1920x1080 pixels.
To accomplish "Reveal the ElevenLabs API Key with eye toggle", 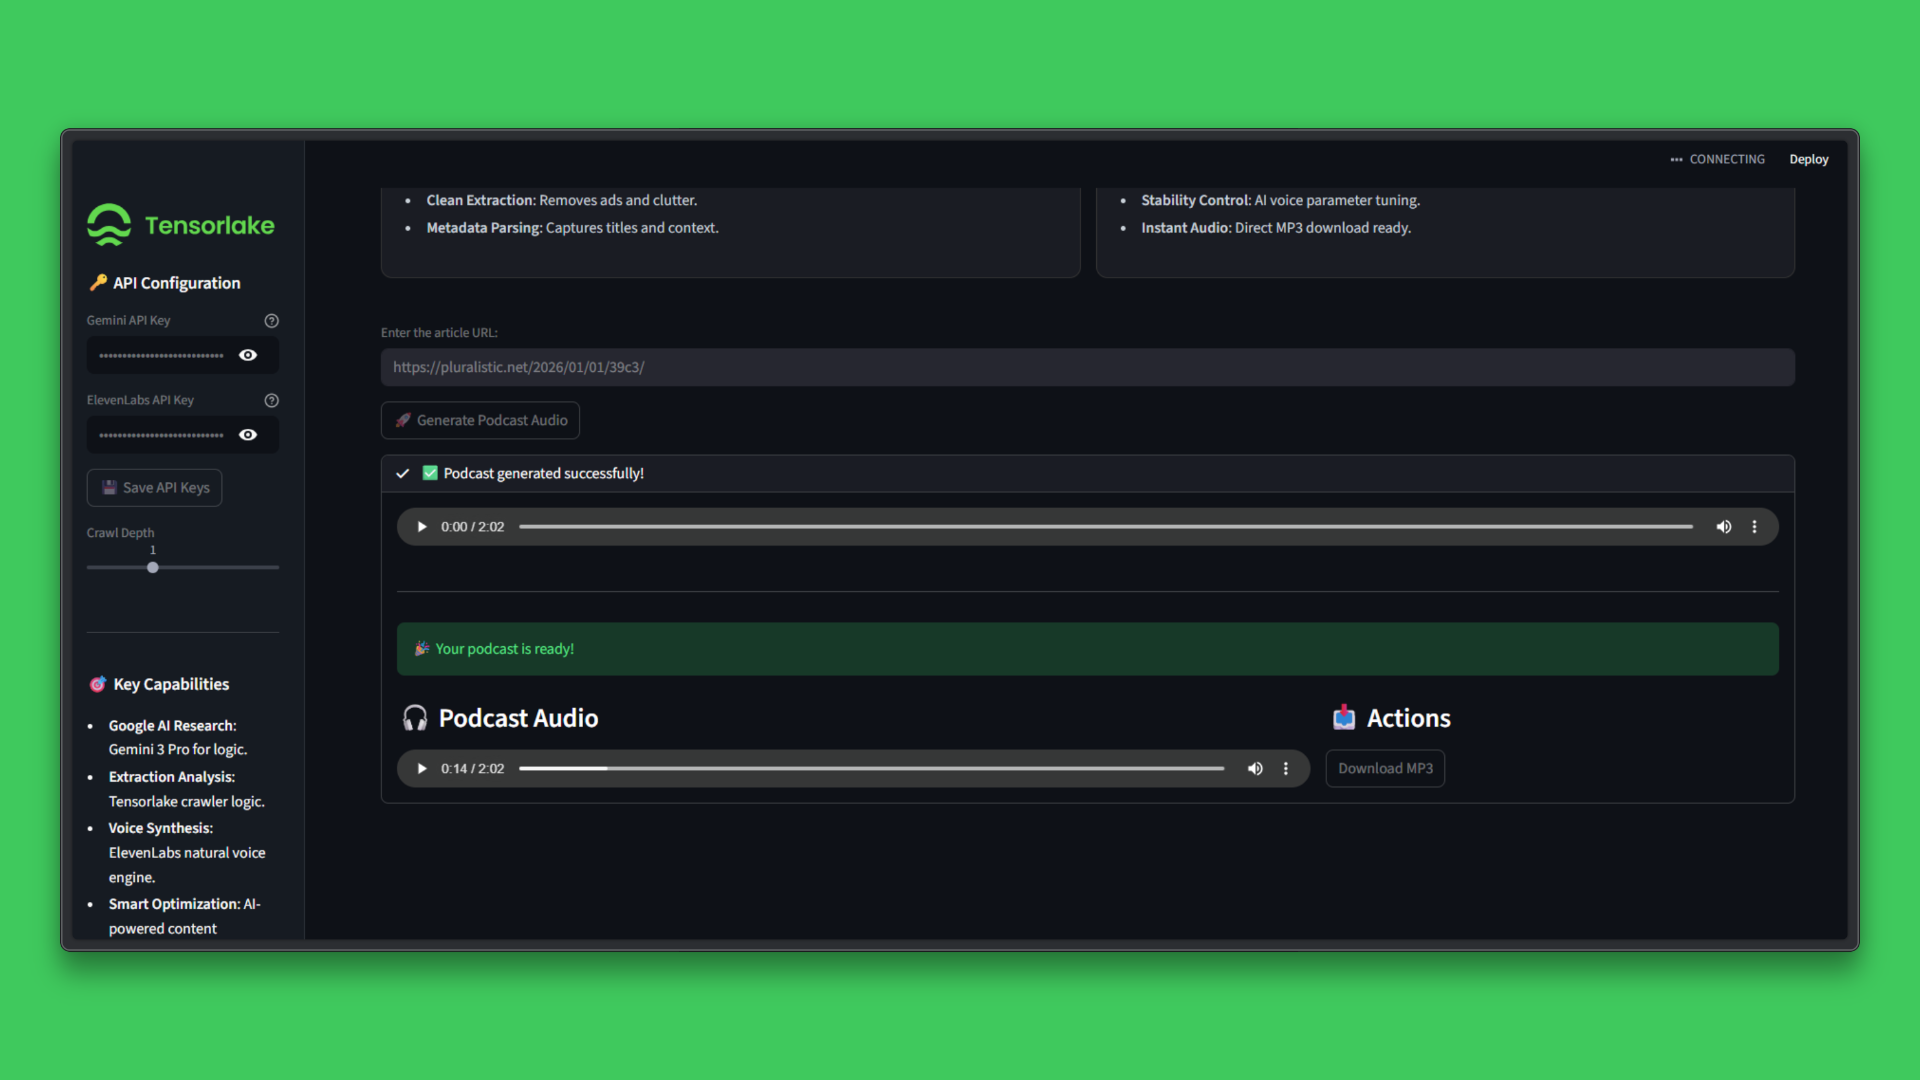I will (x=248, y=435).
